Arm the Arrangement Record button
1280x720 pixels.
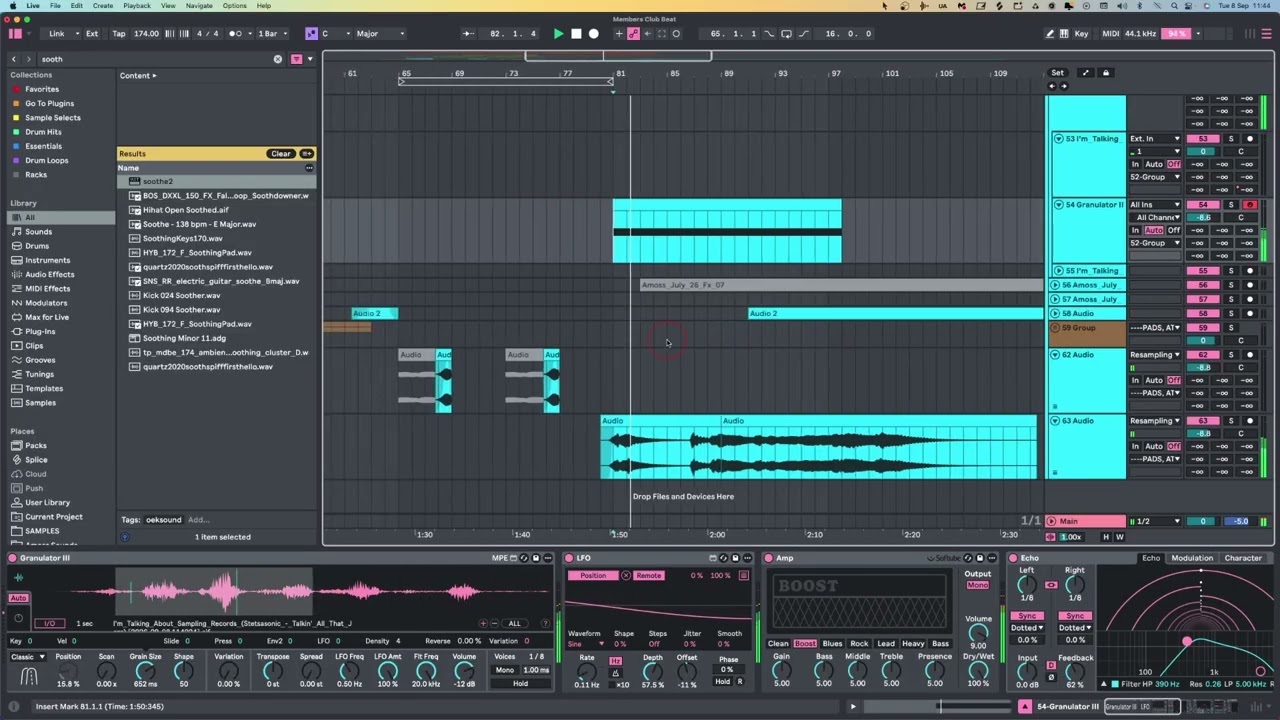point(594,34)
